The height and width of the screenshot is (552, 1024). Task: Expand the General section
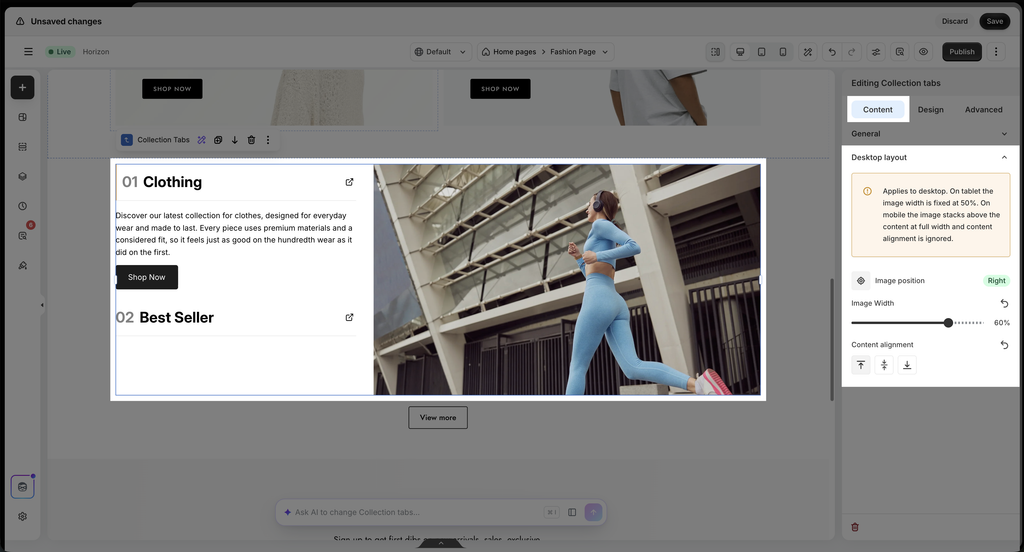coord(931,134)
